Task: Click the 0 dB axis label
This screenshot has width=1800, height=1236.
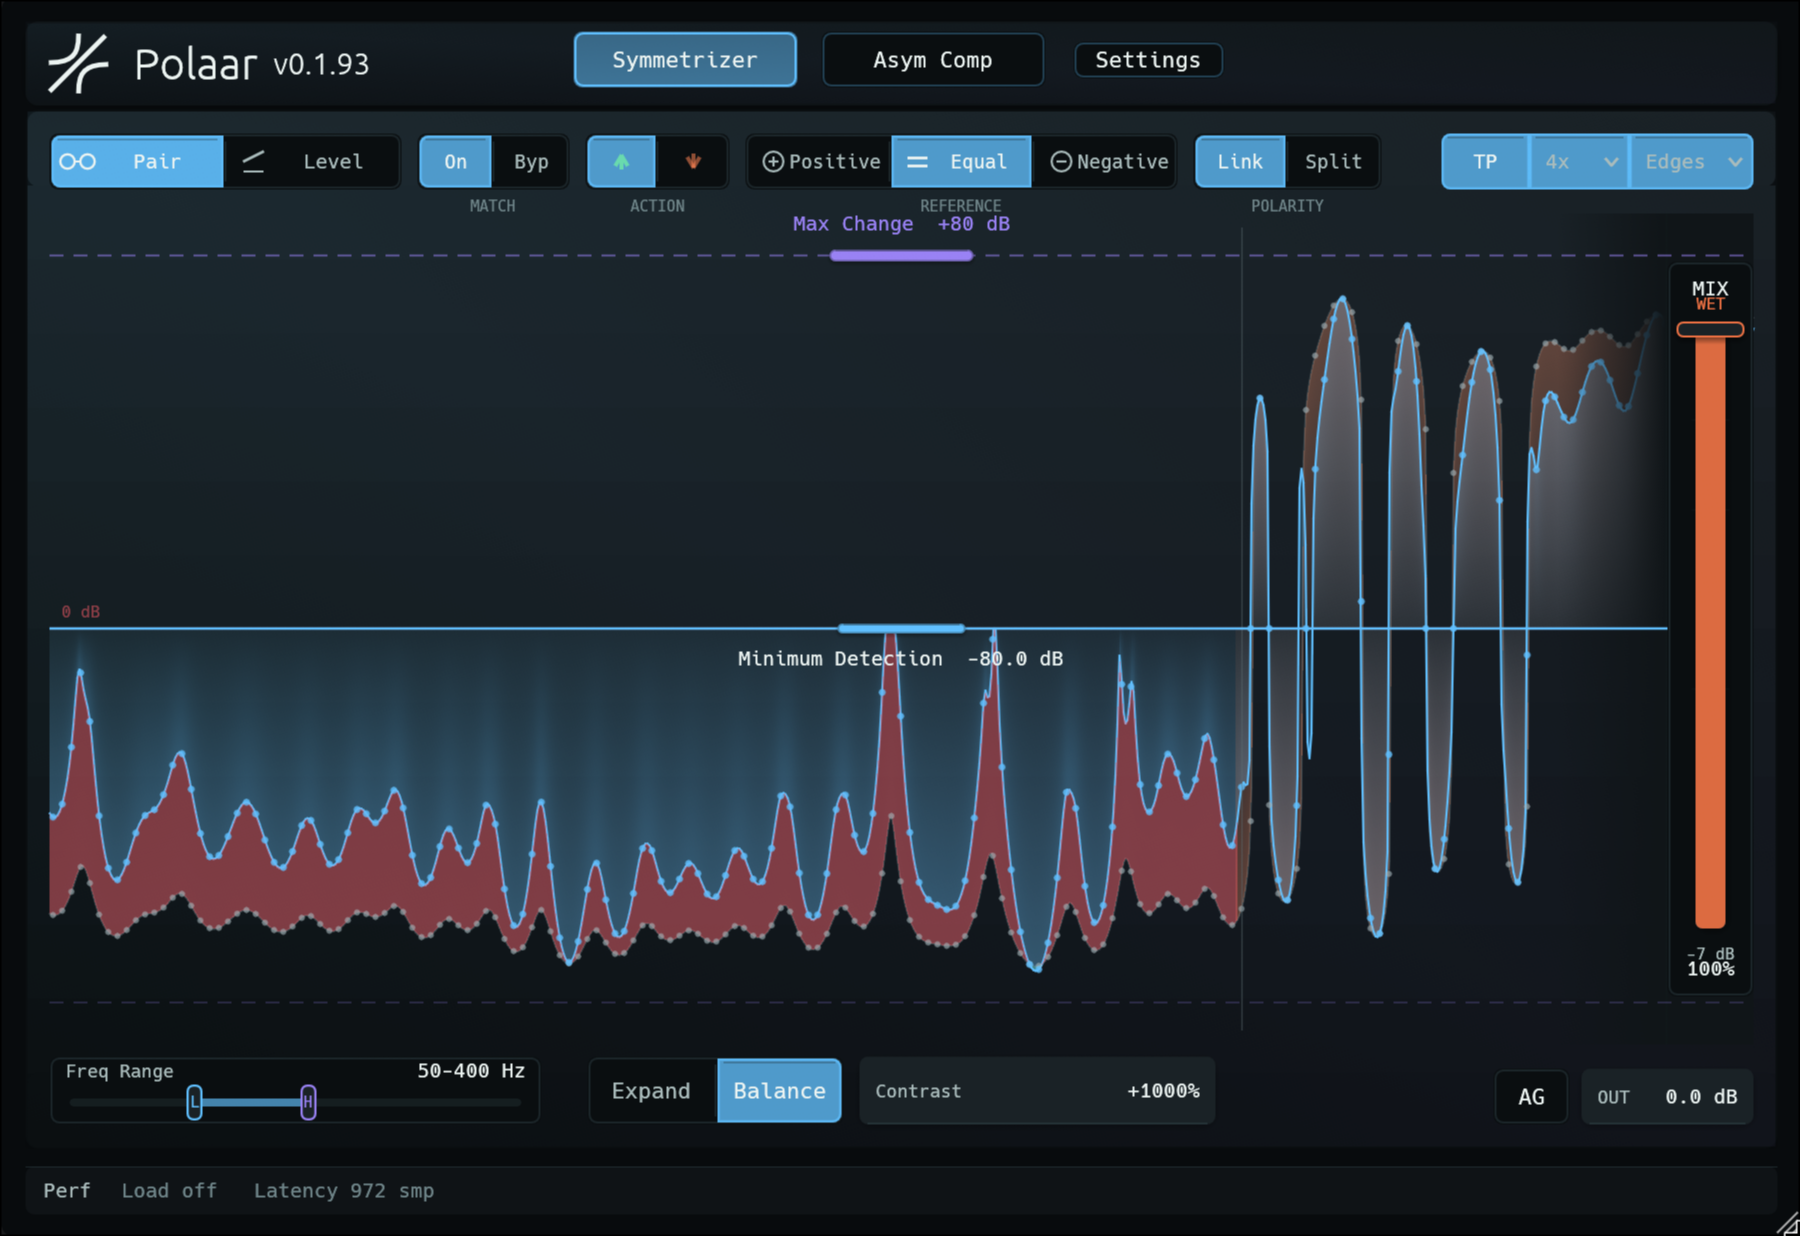Action: click(x=81, y=612)
